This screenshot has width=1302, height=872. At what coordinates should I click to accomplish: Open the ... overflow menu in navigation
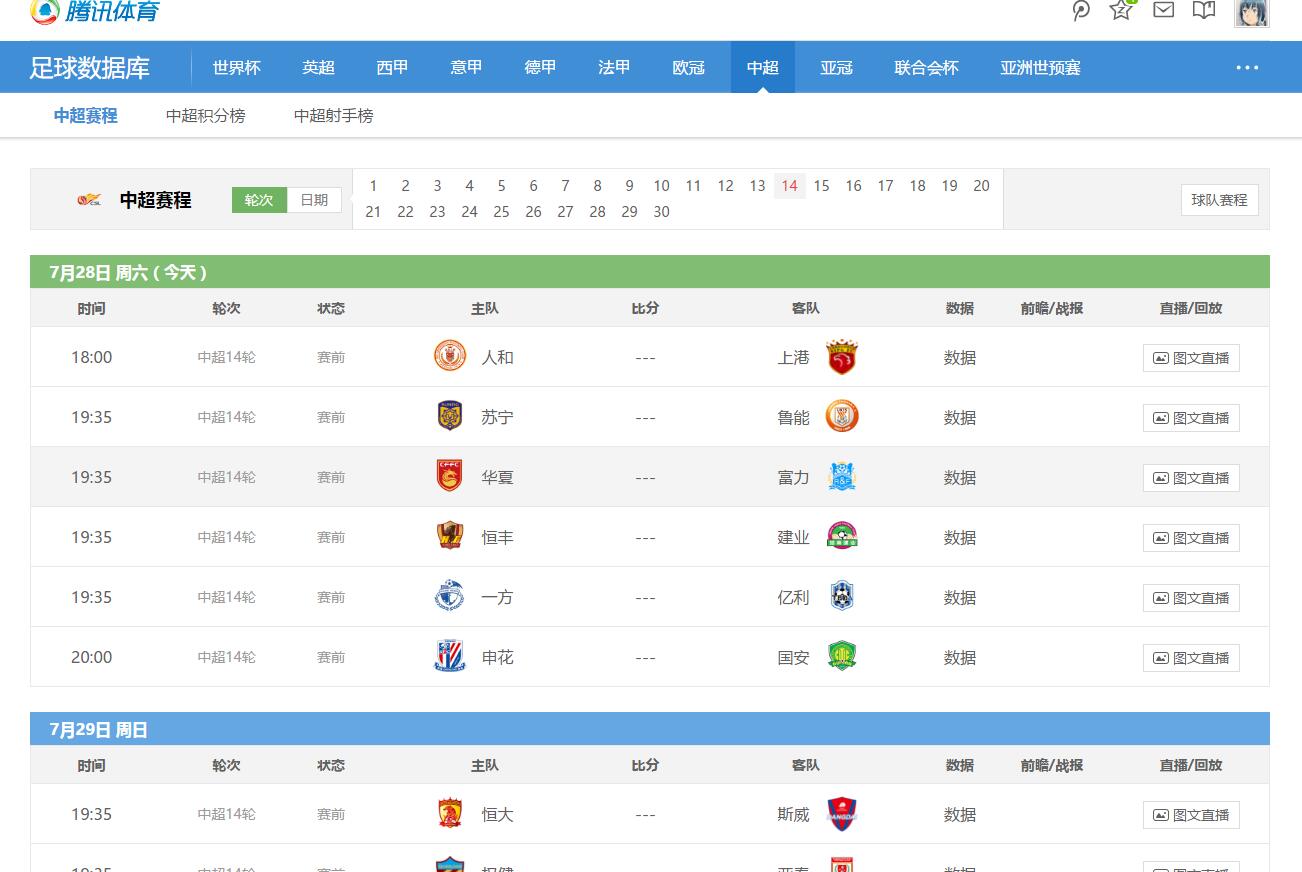1246,67
